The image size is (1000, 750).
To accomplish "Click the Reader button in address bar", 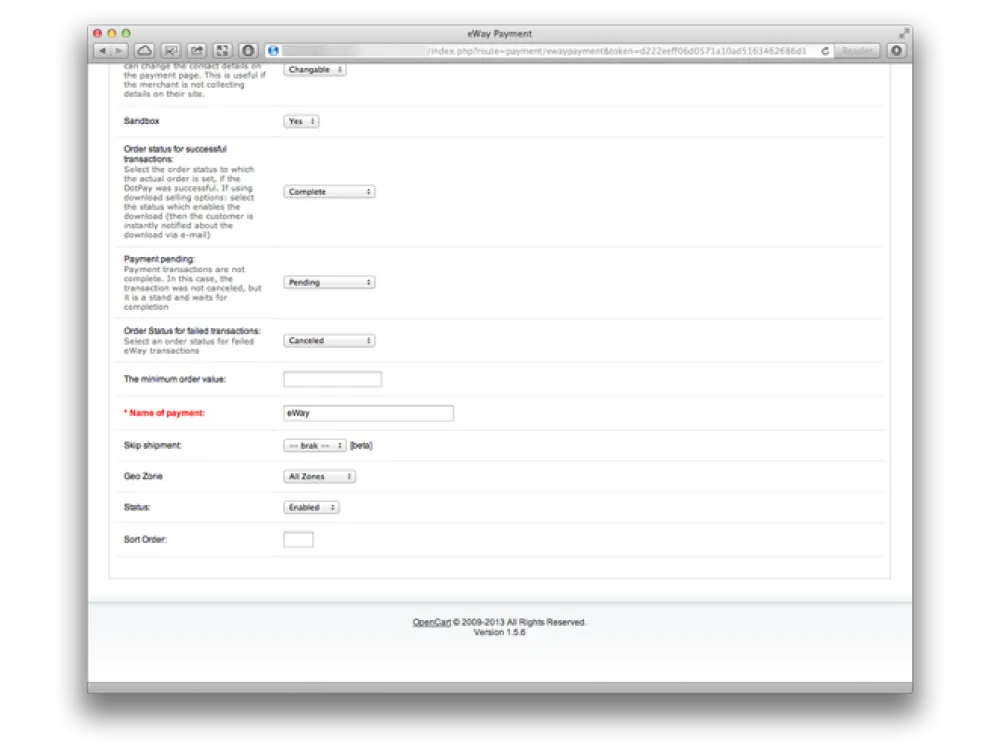I will (857, 50).
